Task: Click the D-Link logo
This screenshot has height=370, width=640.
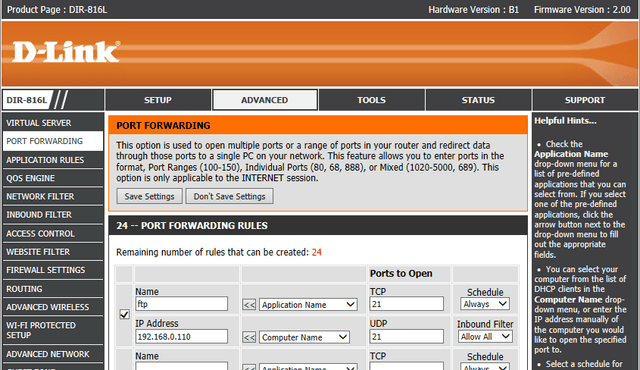Action: (66, 52)
